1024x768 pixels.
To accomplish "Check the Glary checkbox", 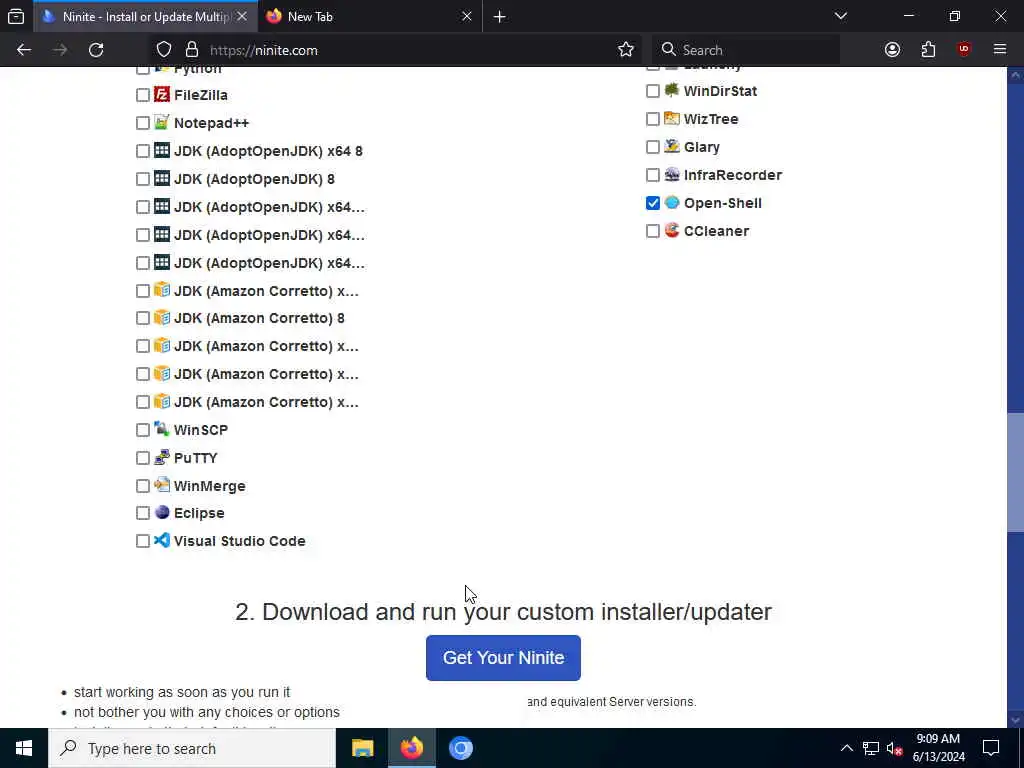I will 653,147.
